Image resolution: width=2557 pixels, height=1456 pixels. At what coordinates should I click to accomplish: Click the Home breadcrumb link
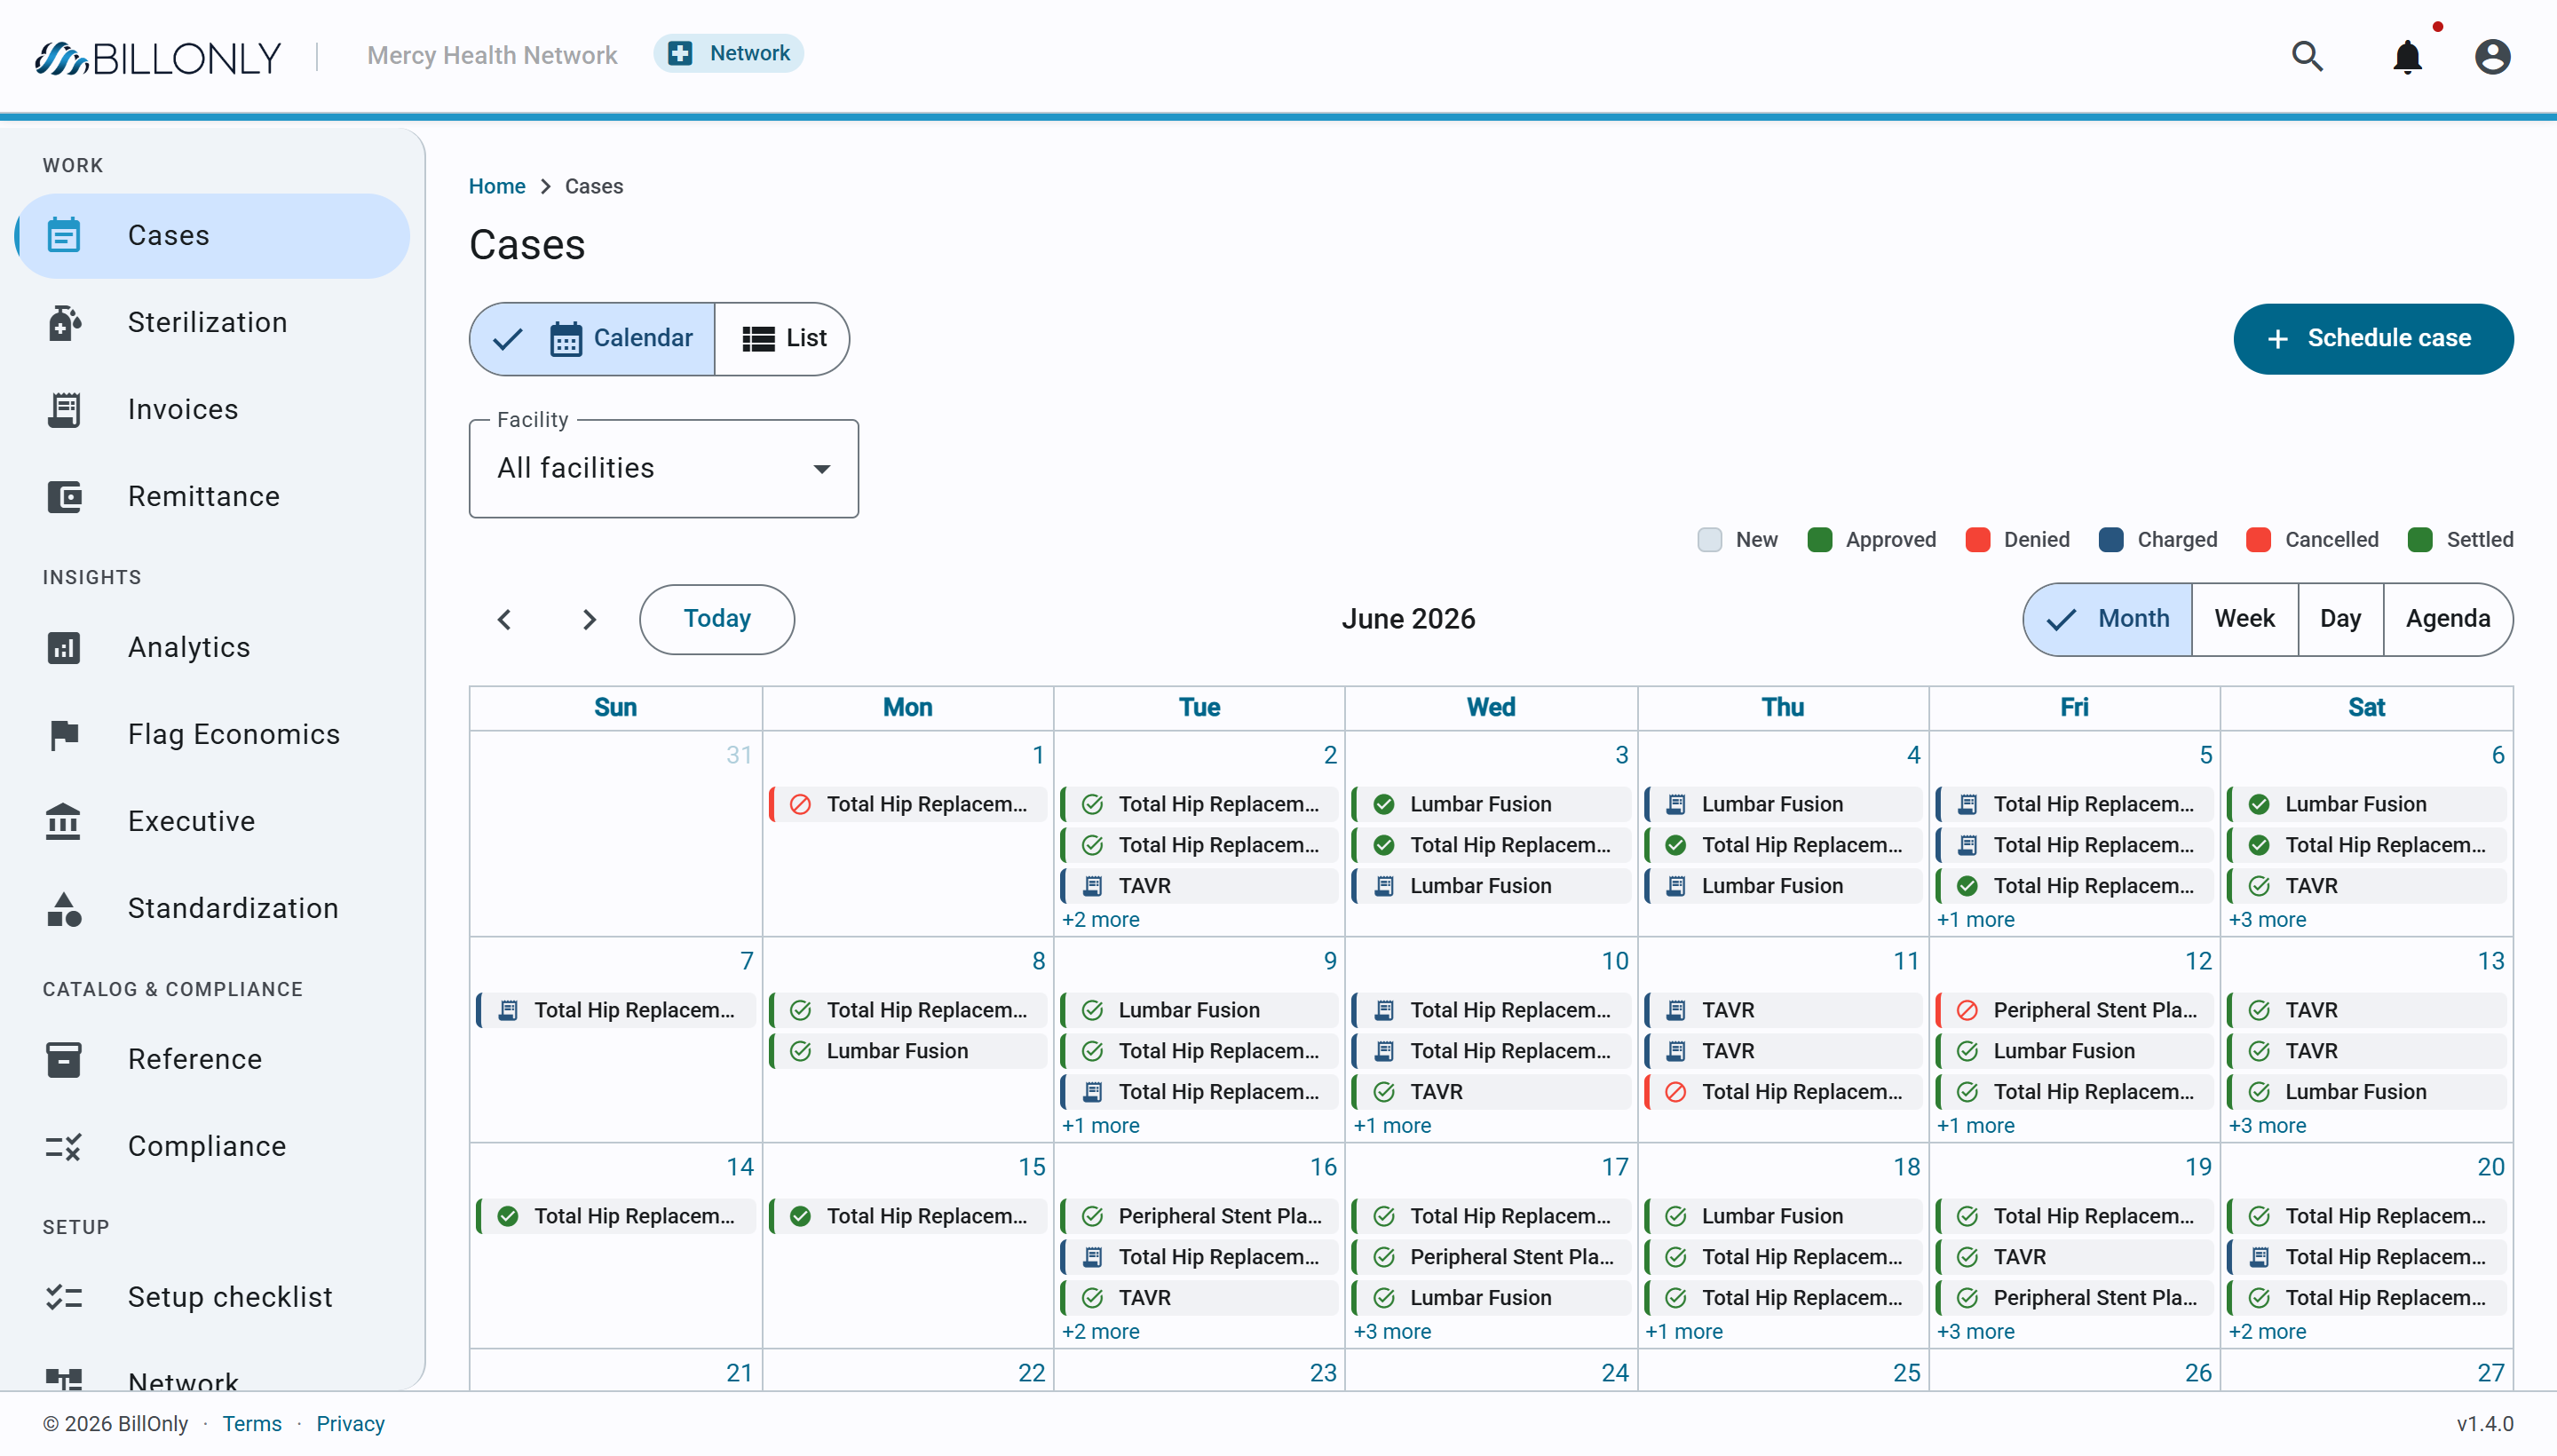pyautogui.click(x=497, y=187)
